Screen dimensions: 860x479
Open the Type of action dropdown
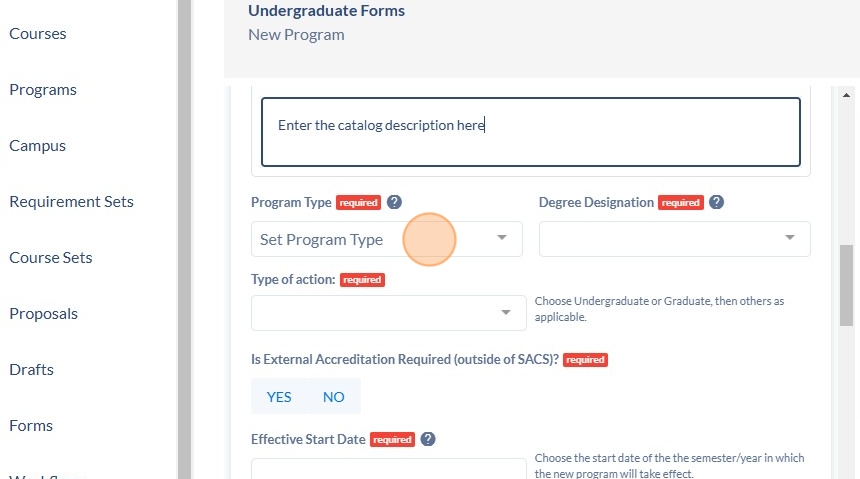(x=388, y=313)
